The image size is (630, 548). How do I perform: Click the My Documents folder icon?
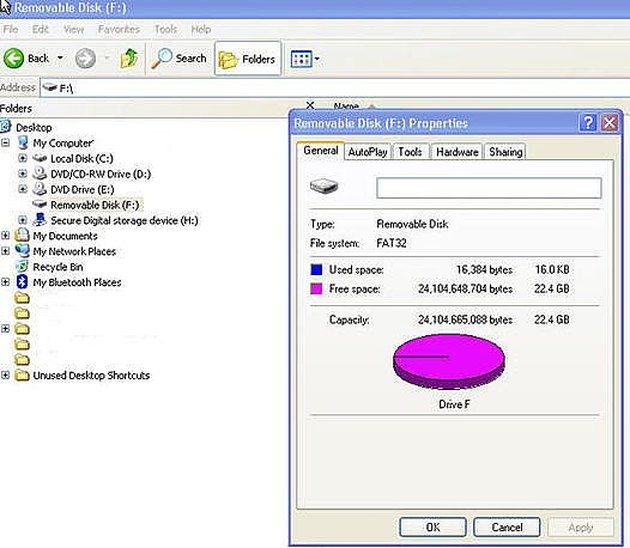22,235
